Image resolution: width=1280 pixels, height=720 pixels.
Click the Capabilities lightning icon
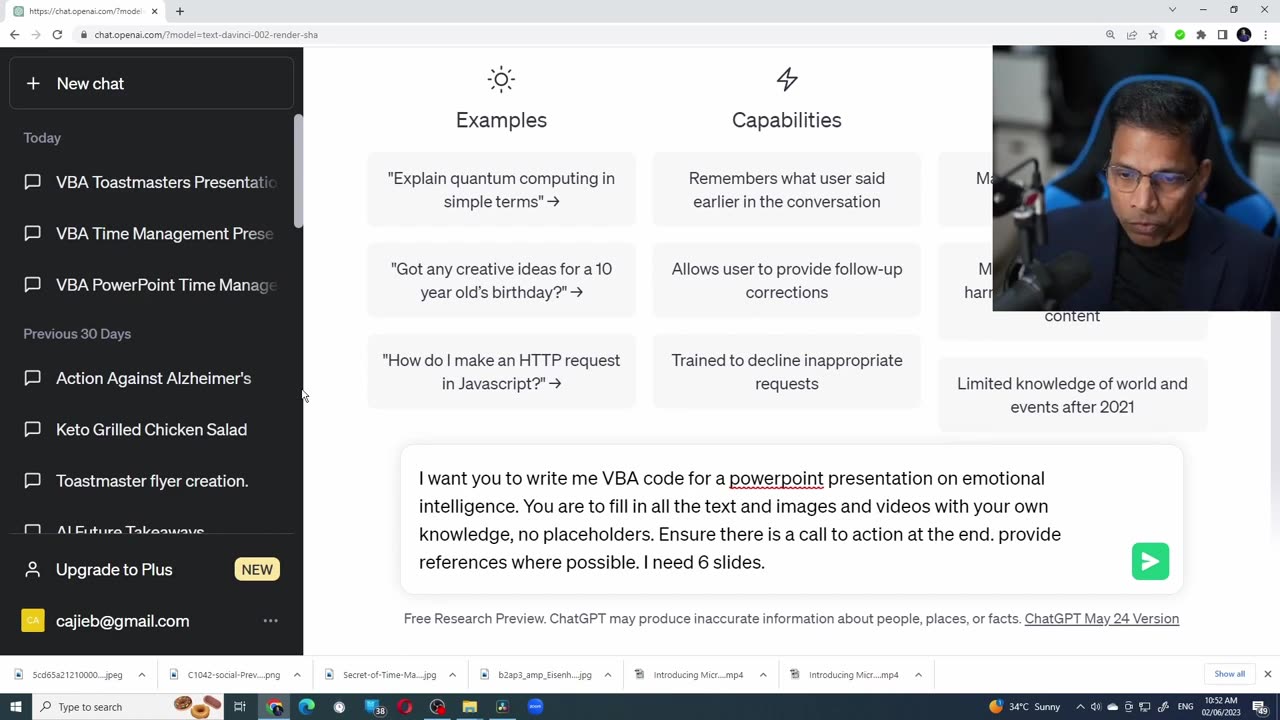coord(787,79)
